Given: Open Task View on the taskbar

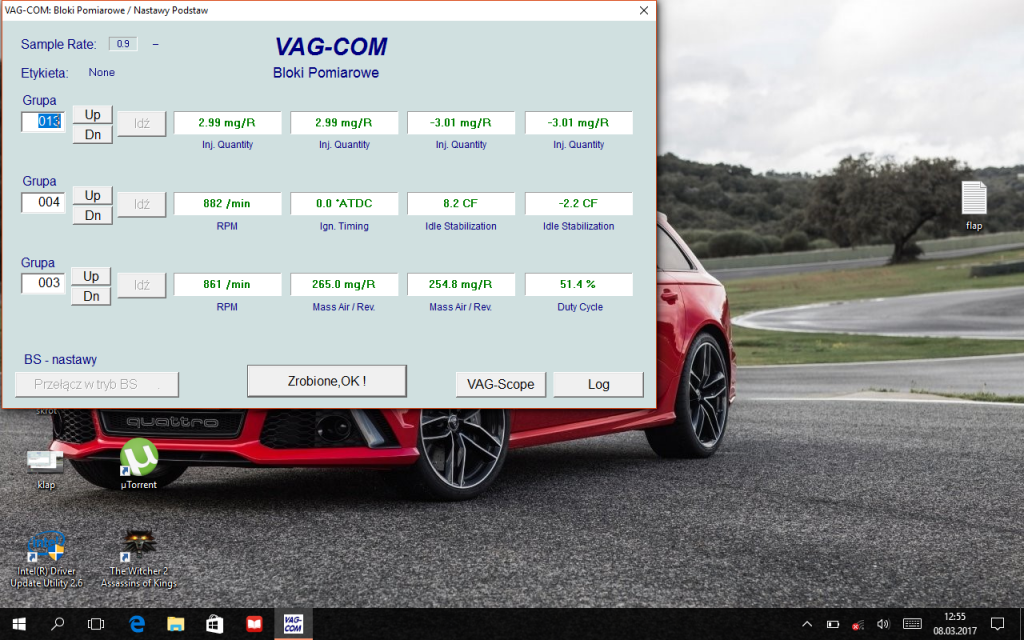Looking at the screenshot, I should click(x=96, y=624).
